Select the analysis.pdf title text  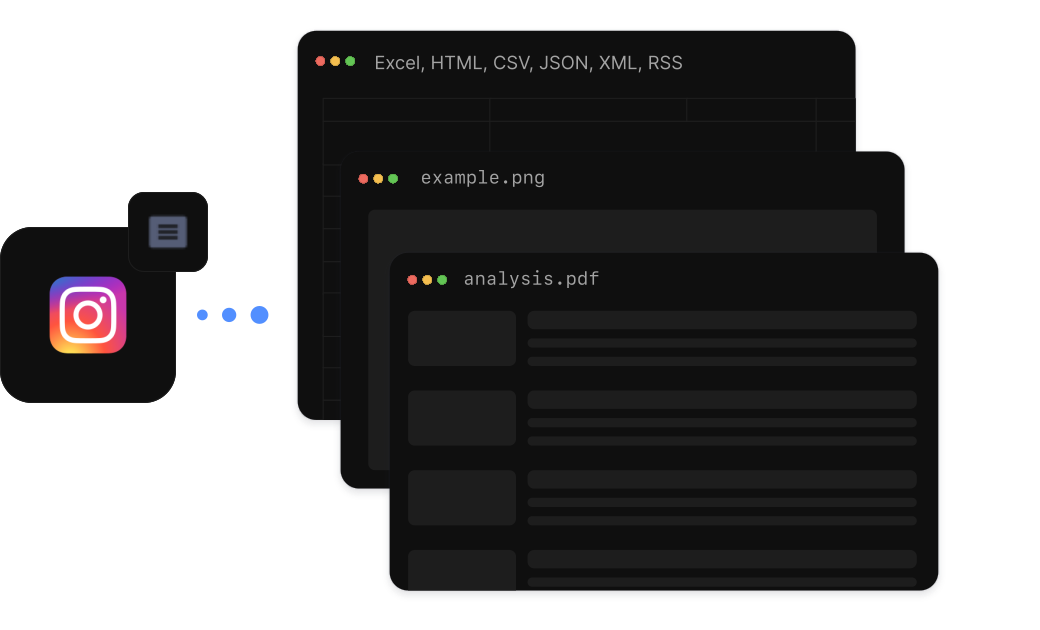(x=531, y=279)
